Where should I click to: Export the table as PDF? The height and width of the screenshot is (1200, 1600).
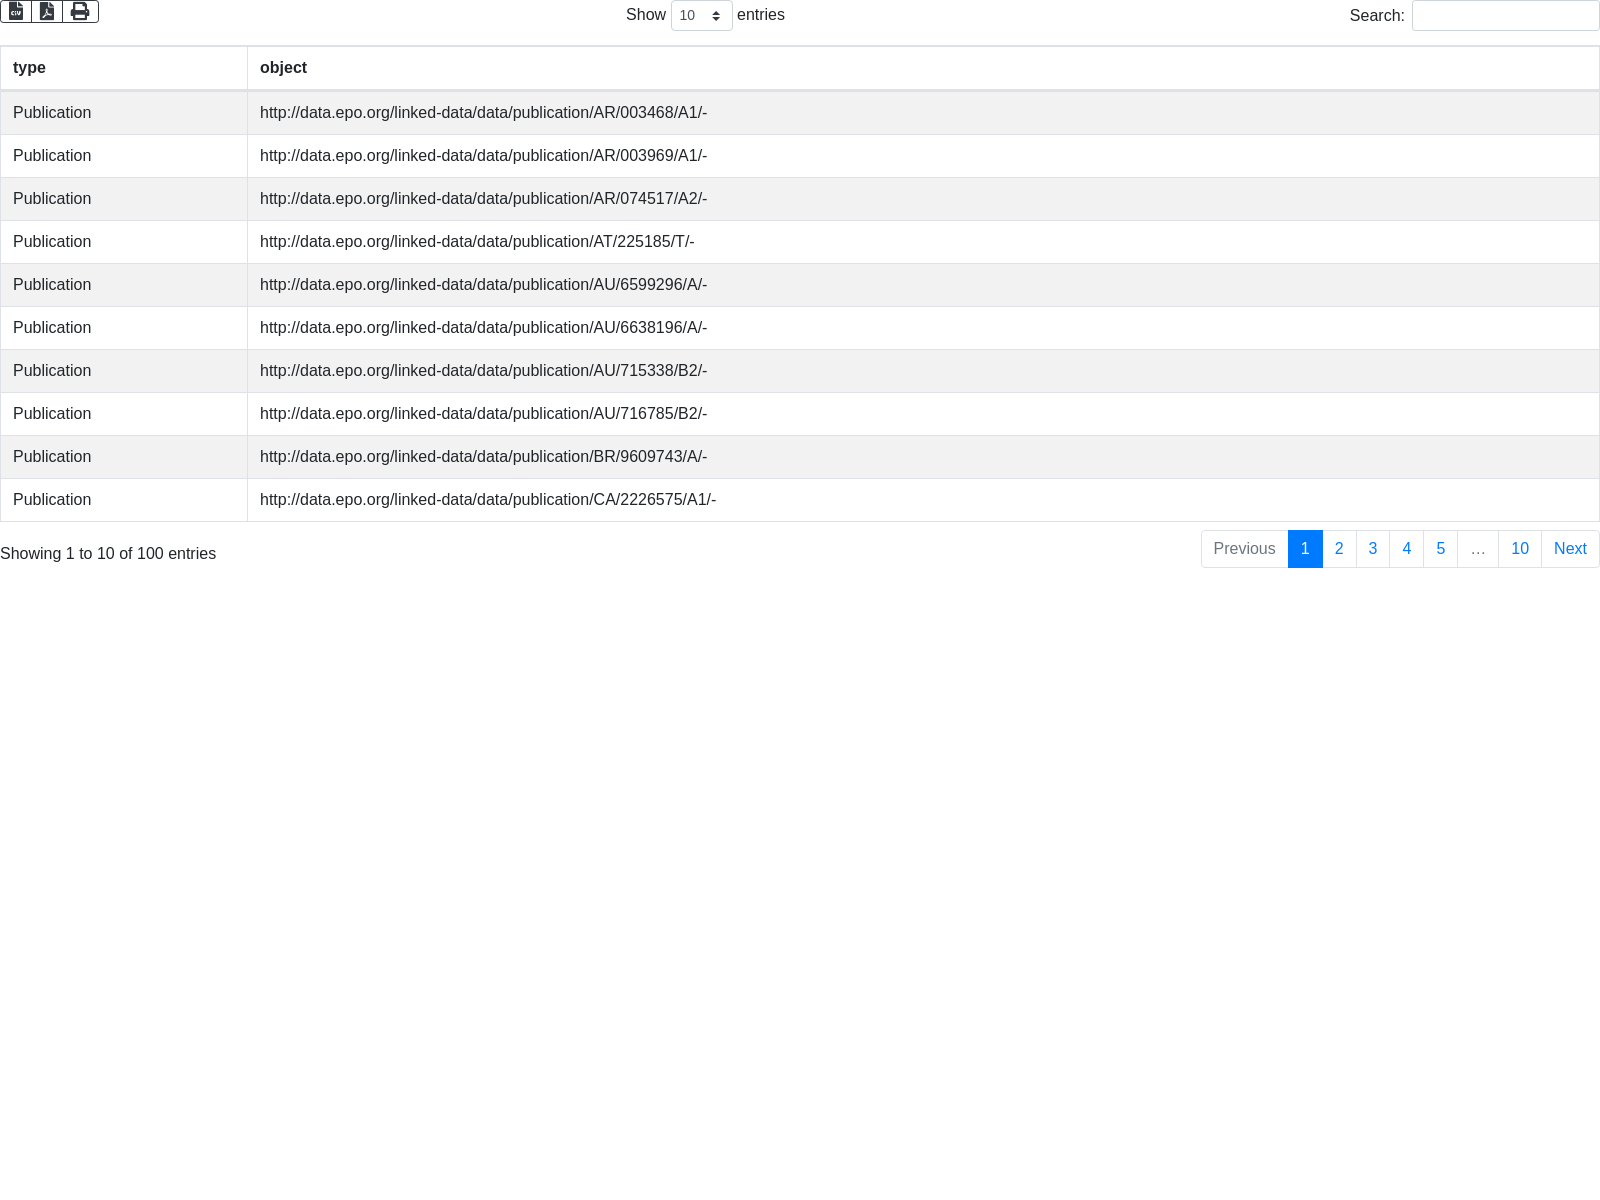(47, 12)
